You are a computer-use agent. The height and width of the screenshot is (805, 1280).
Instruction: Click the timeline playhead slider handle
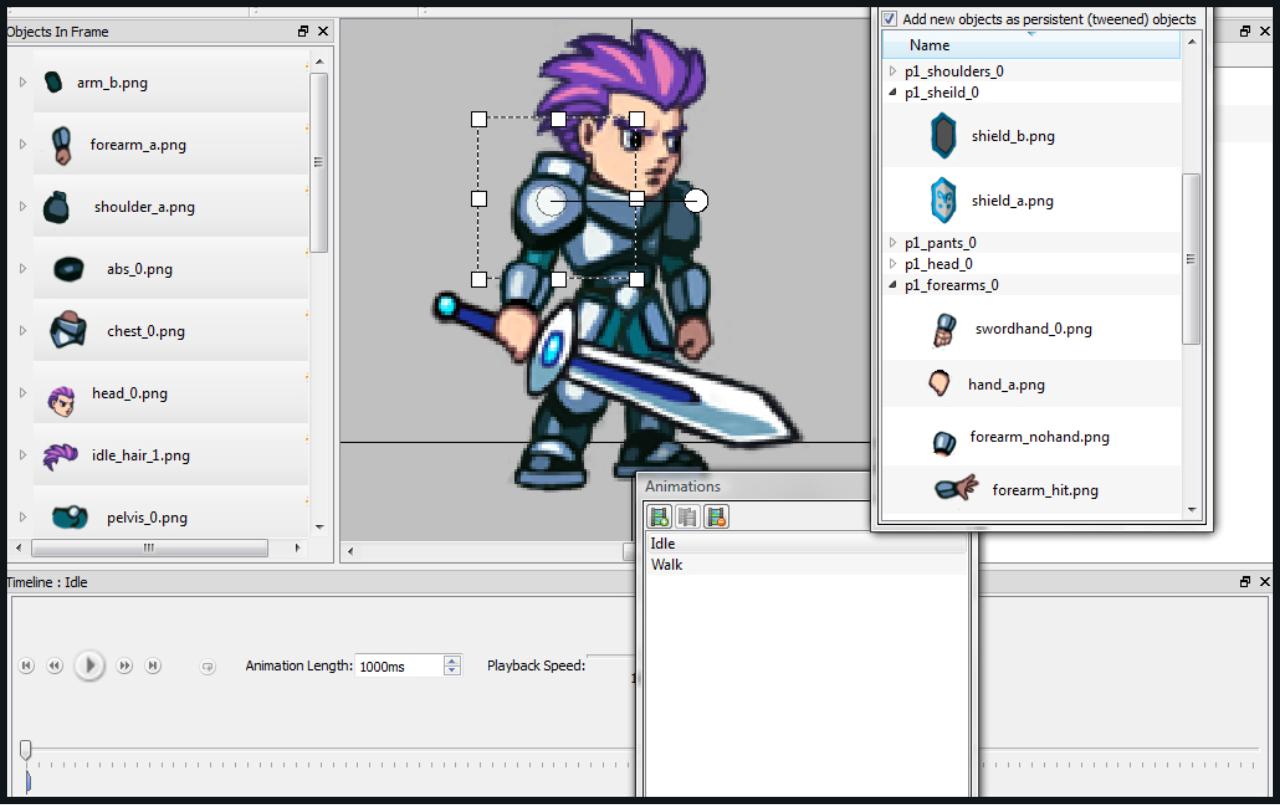[x=26, y=749]
